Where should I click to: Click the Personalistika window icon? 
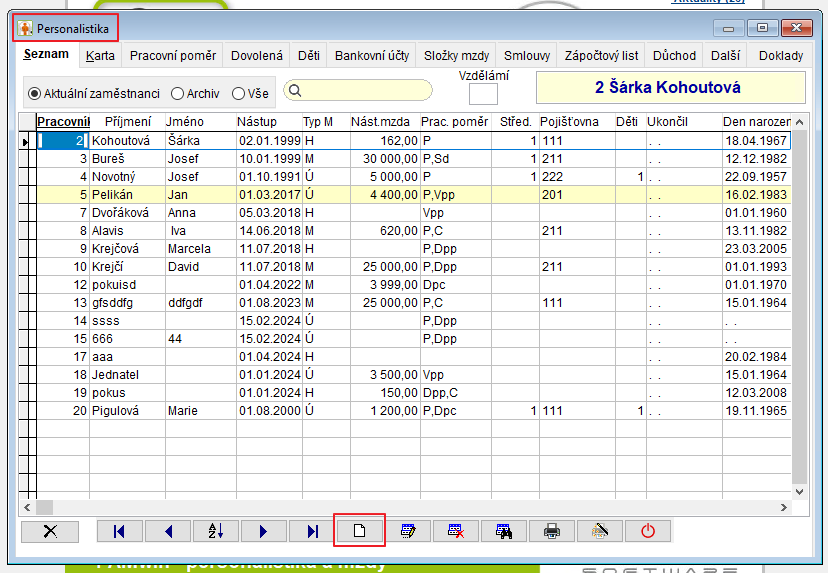tap(25, 29)
